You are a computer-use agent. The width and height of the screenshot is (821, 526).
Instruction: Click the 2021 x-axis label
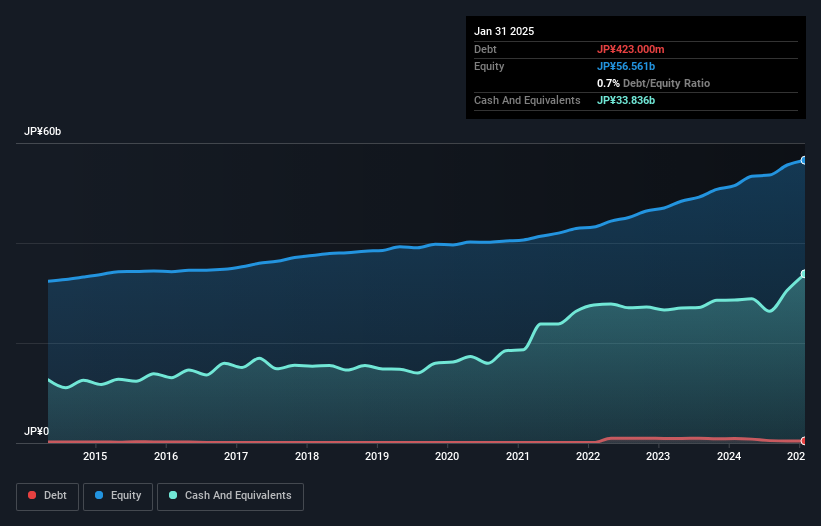point(518,456)
